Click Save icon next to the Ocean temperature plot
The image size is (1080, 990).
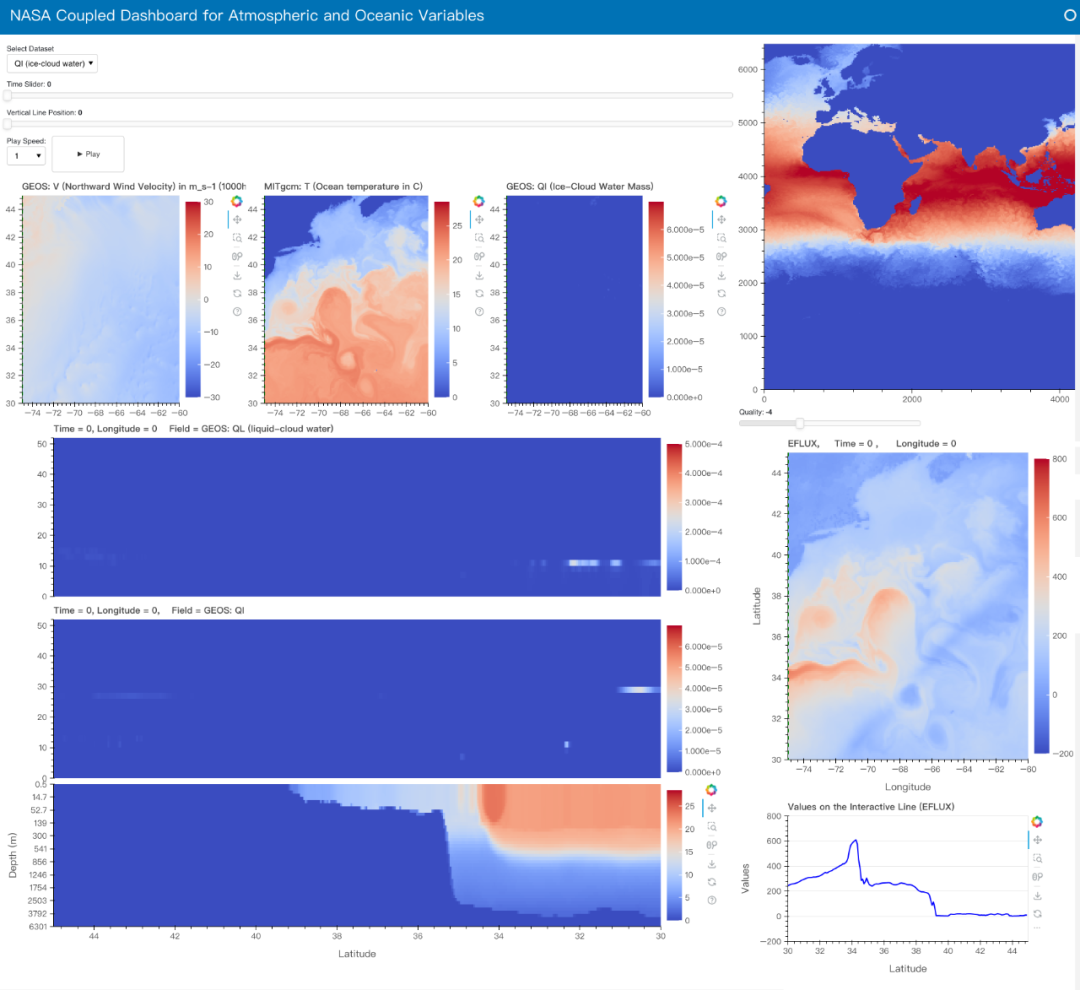click(479, 275)
